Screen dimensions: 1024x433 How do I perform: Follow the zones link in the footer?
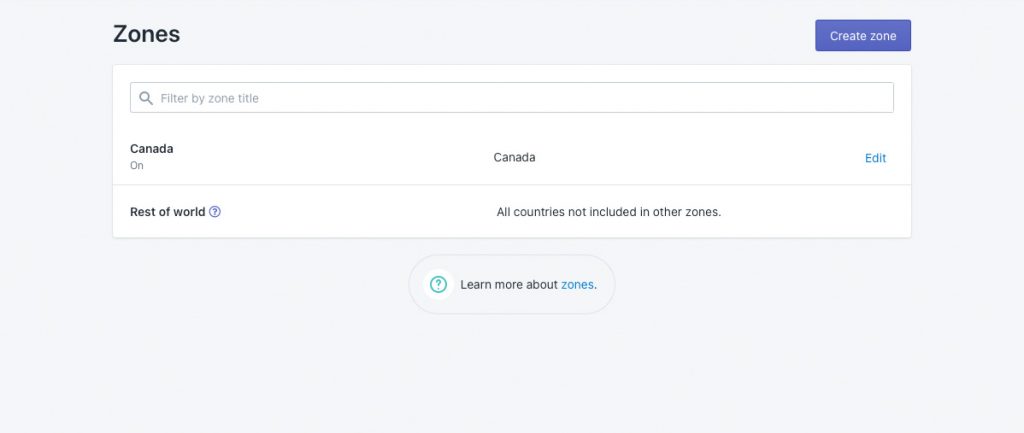[x=577, y=285]
